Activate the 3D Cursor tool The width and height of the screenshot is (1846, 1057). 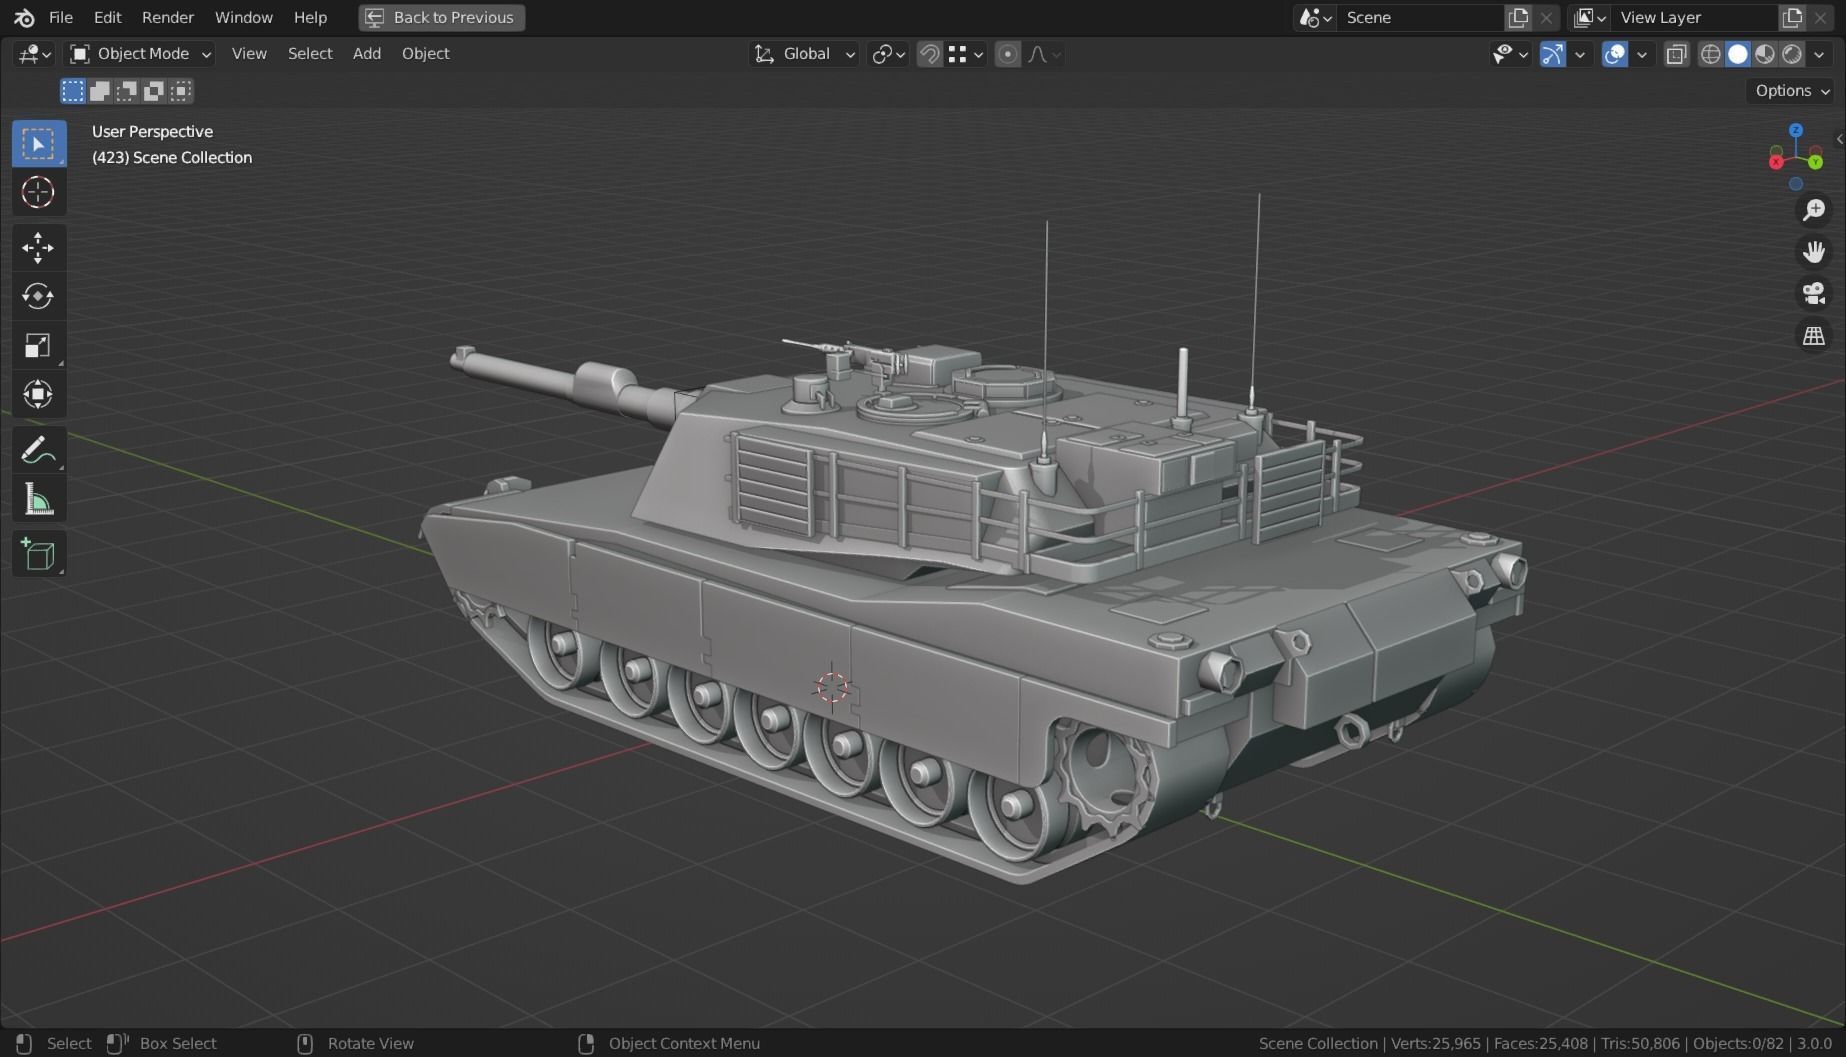click(x=38, y=192)
